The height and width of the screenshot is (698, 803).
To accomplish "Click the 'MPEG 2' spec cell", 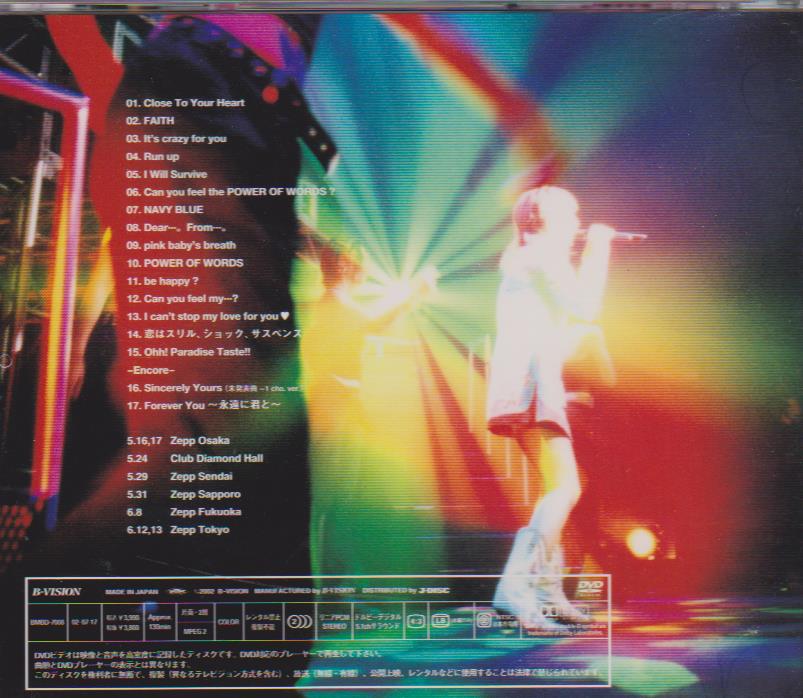I will coord(195,631).
